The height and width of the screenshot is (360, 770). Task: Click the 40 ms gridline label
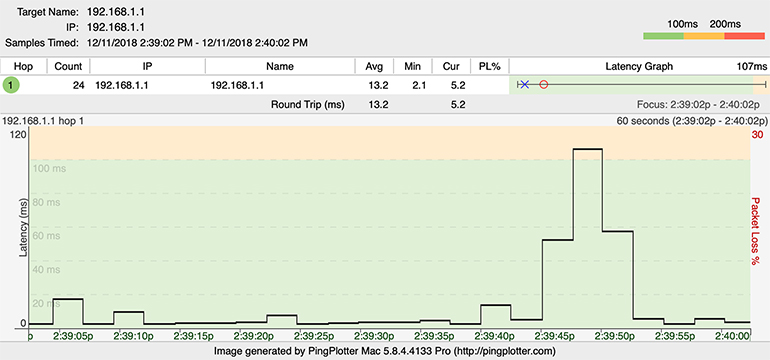click(x=47, y=270)
